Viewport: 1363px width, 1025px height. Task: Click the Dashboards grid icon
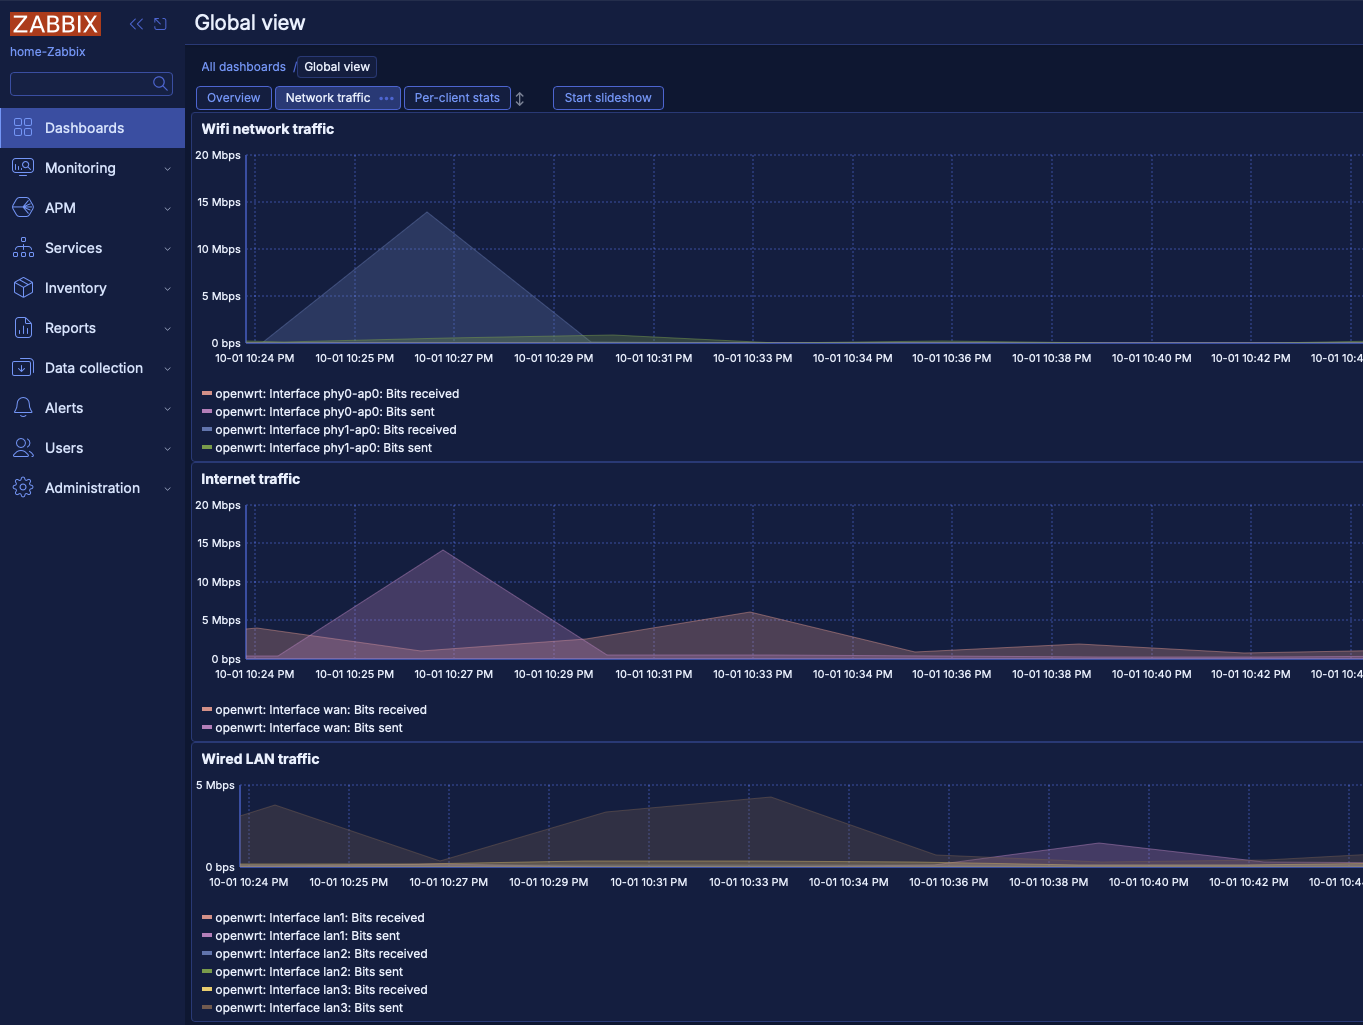[x=23, y=128]
